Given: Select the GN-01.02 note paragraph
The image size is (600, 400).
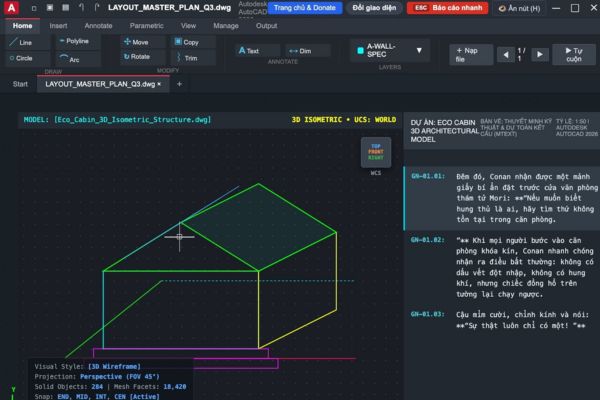Looking at the screenshot, I should tap(502, 267).
